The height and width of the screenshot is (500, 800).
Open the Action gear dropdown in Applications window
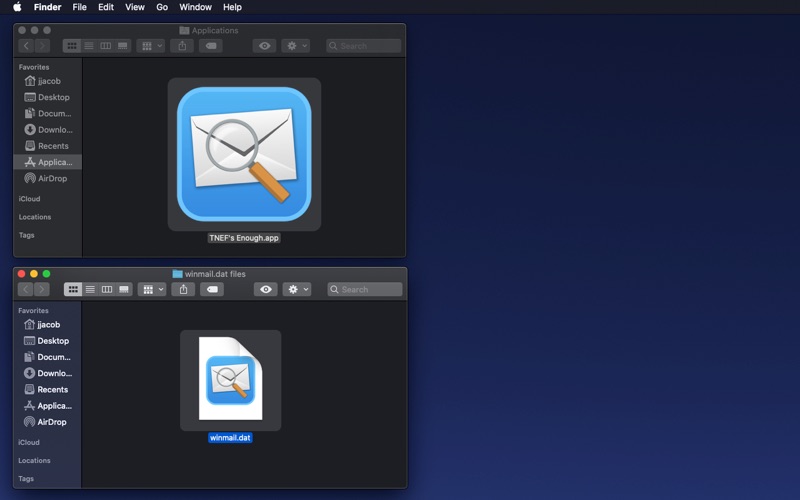coord(295,46)
